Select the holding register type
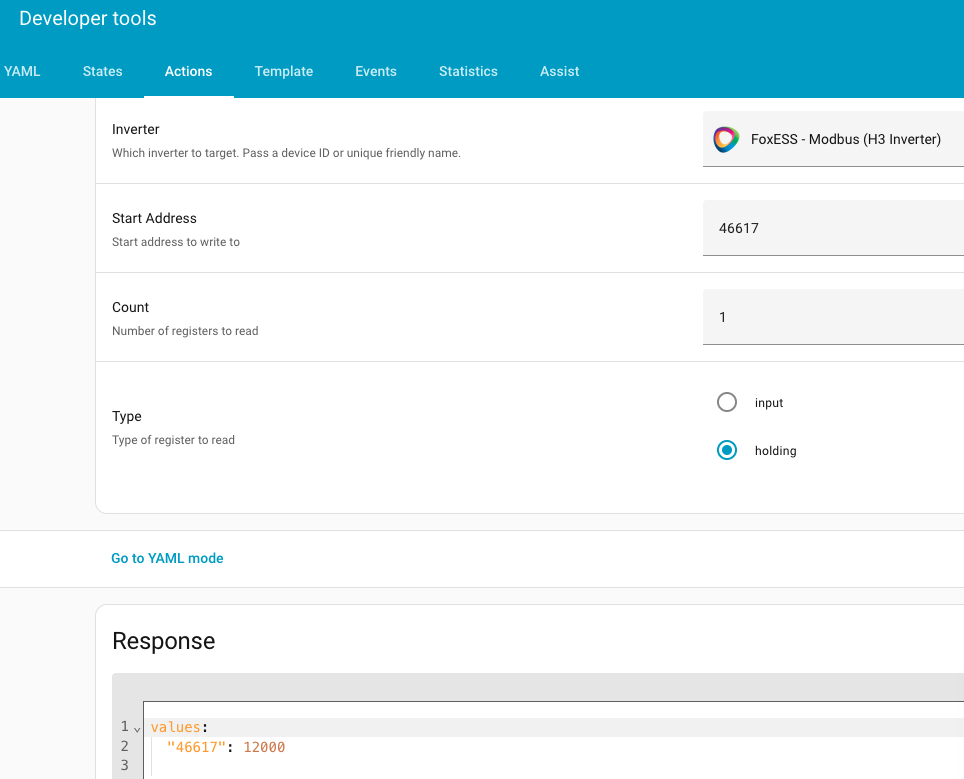The image size is (964, 779). [x=727, y=450]
